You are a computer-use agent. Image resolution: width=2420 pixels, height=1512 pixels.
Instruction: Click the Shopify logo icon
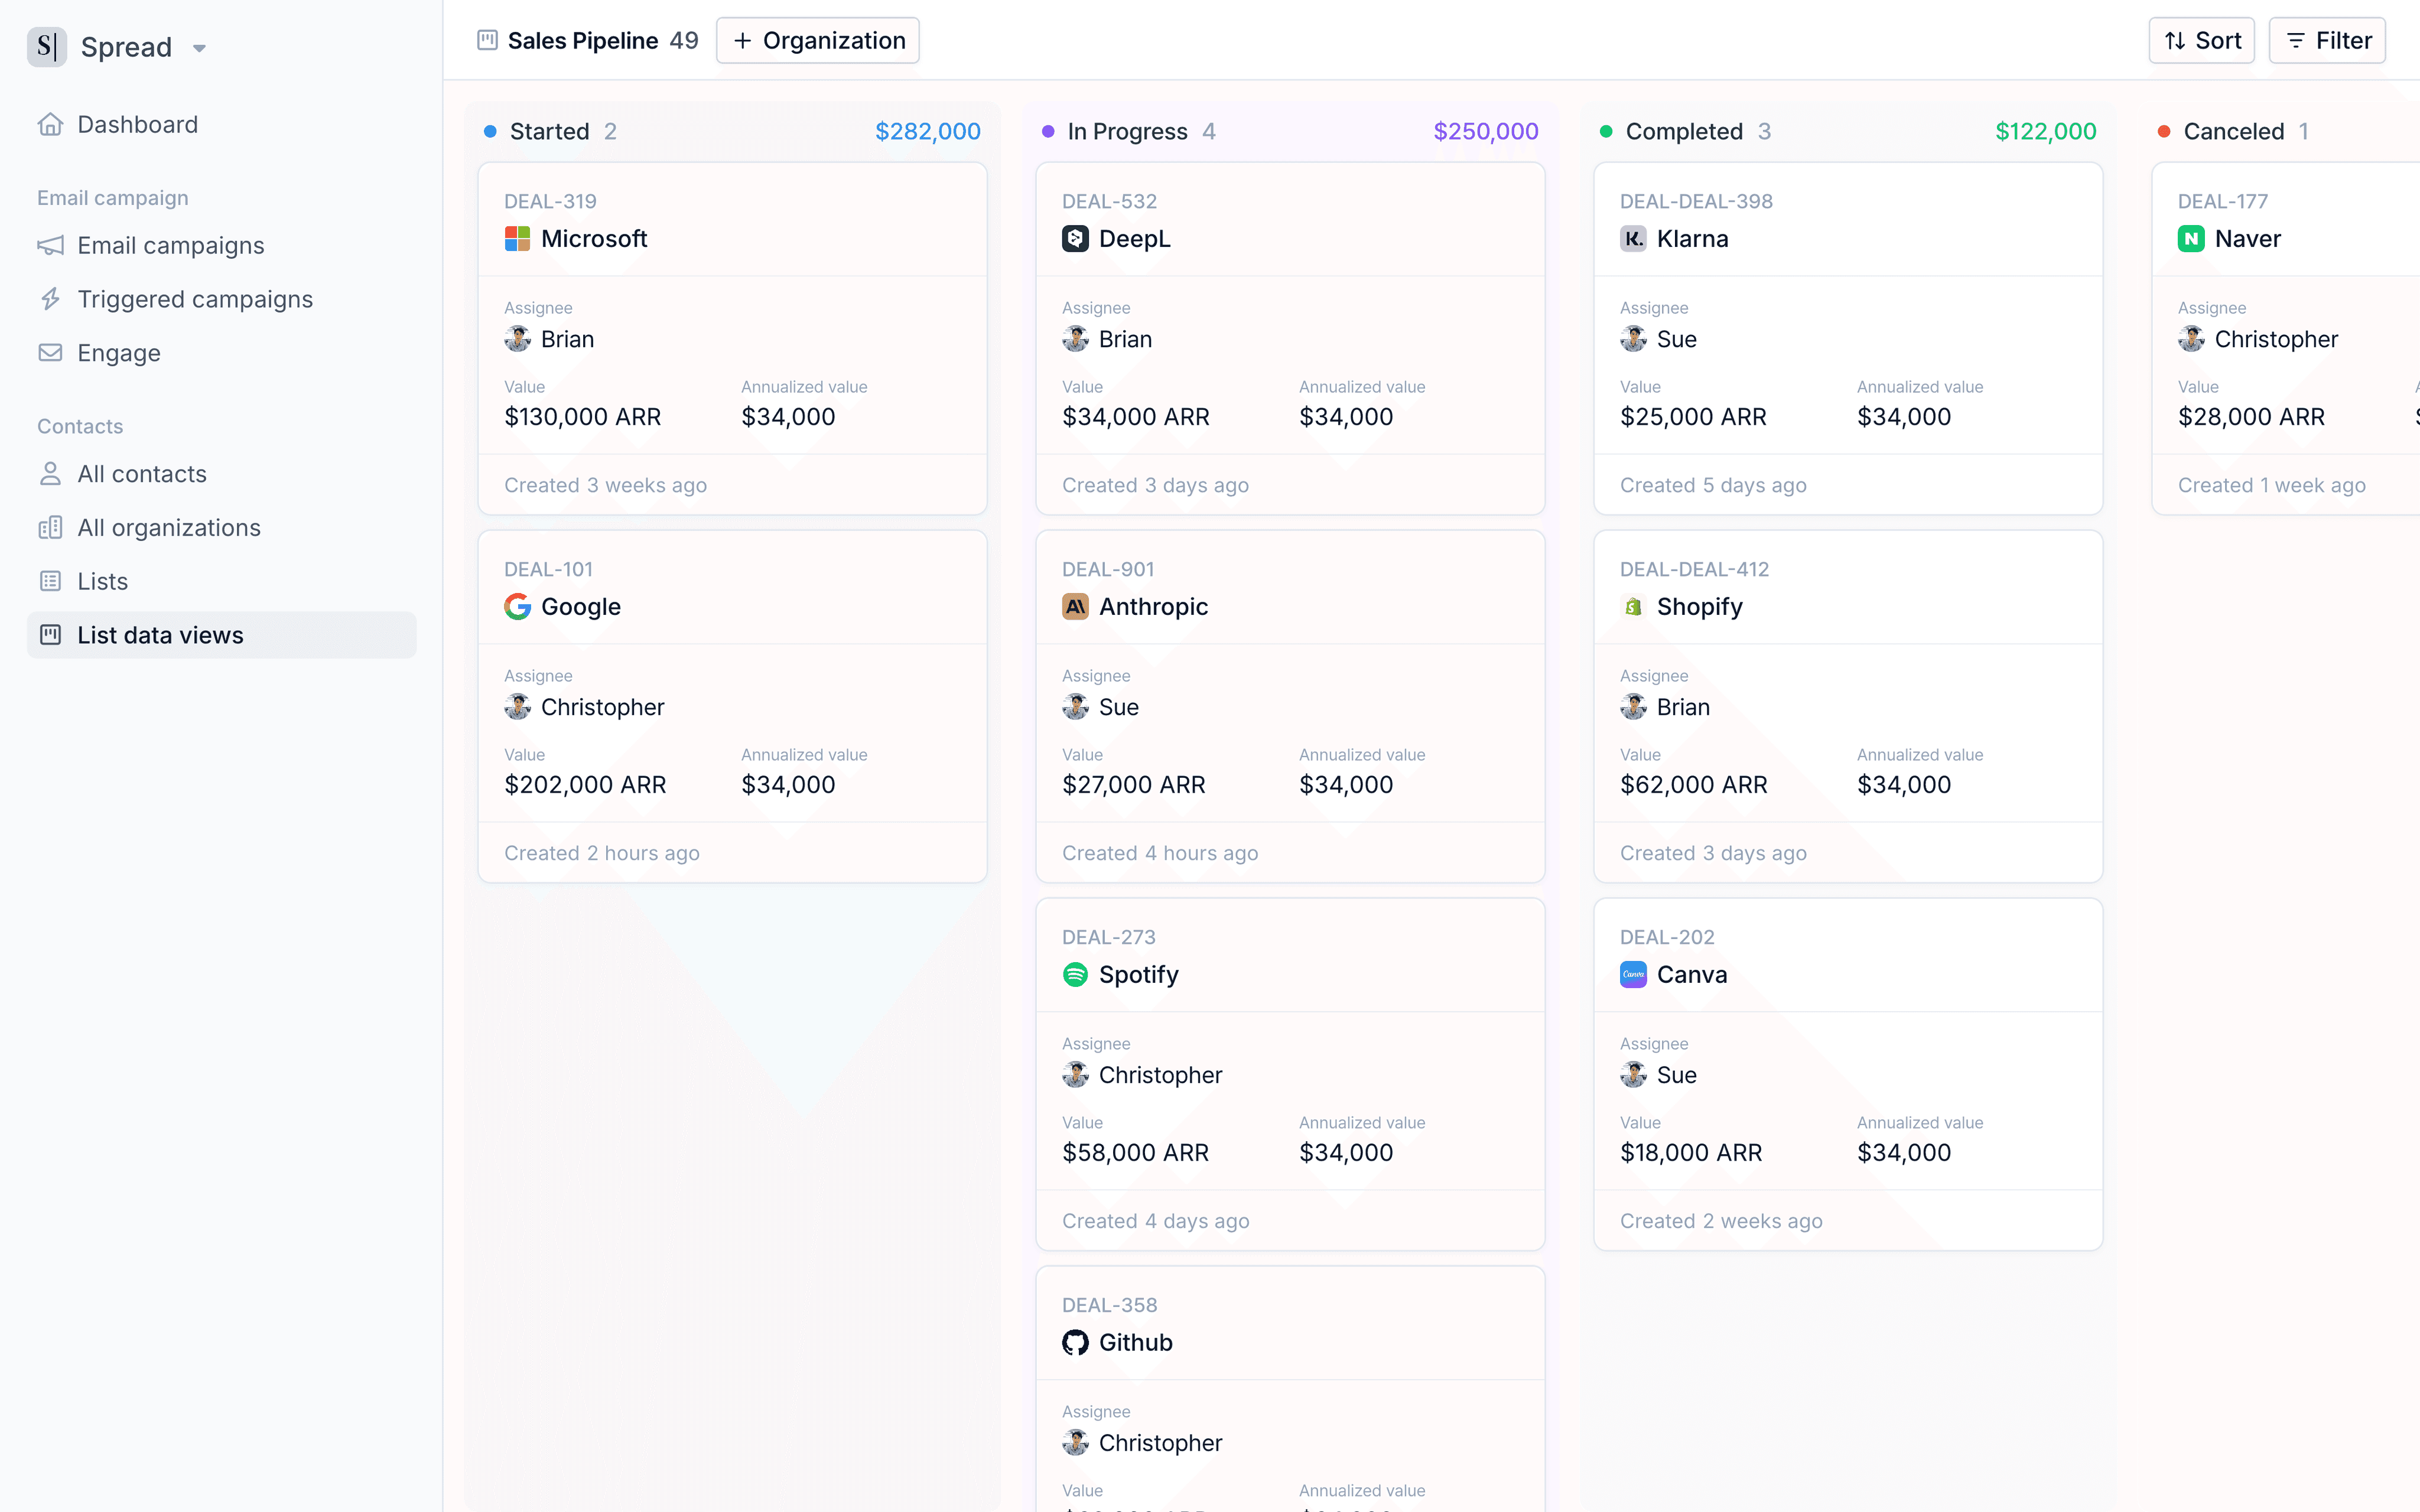tap(1633, 607)
